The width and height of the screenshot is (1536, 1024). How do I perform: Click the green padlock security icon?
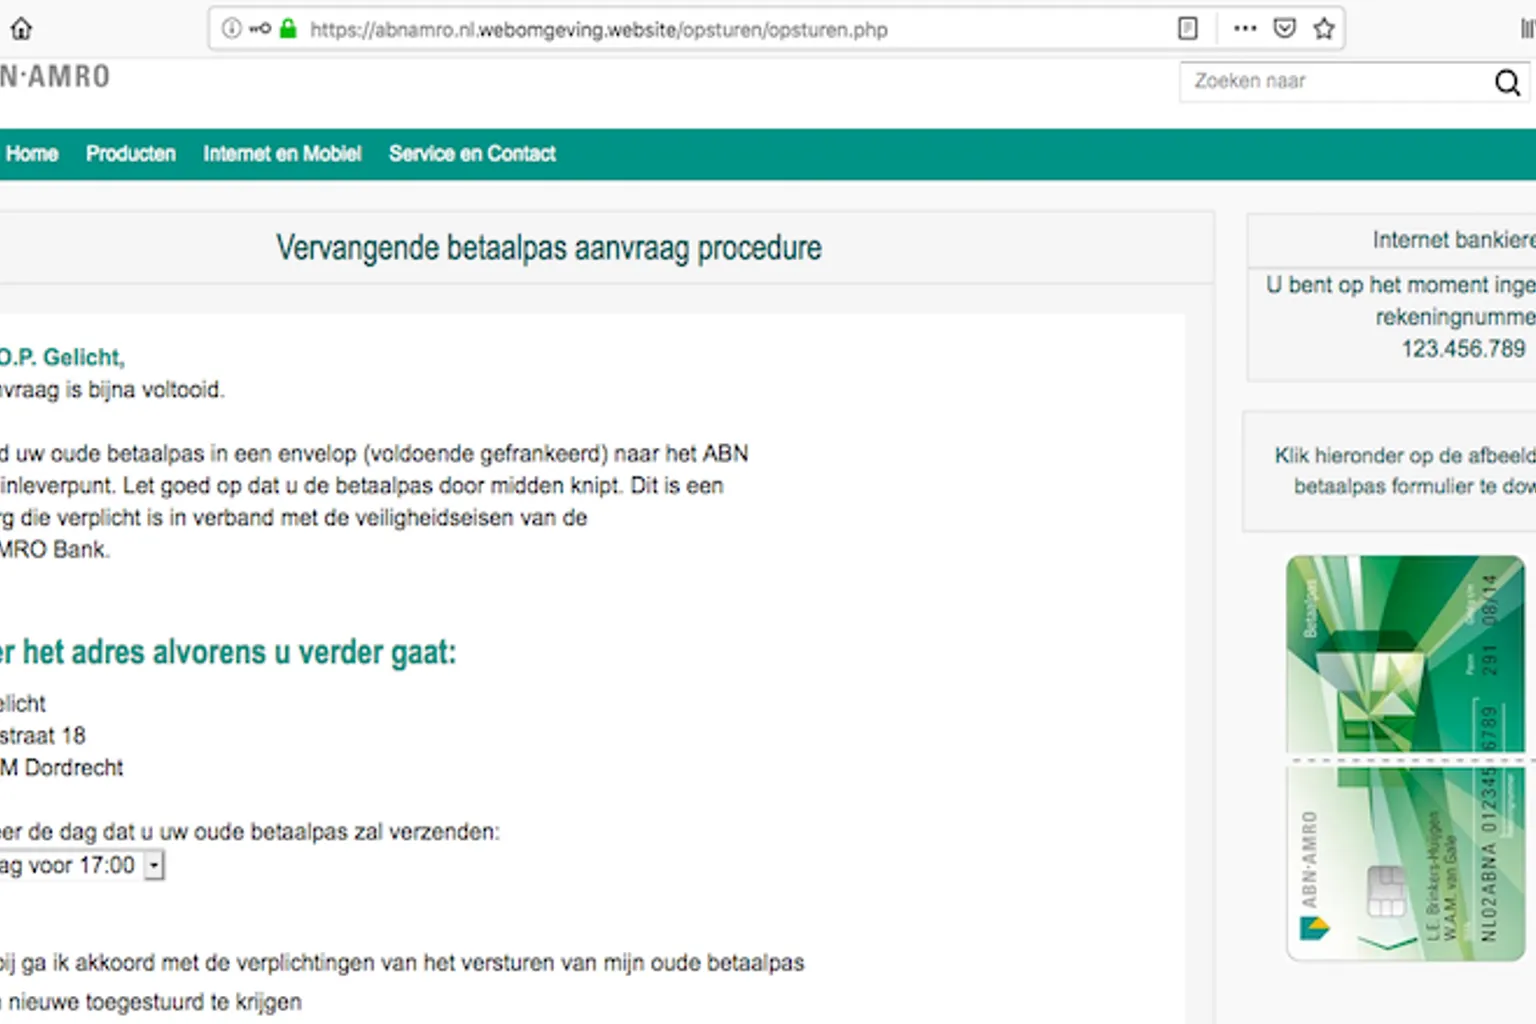pyautogui.click(x=288, y=29)
